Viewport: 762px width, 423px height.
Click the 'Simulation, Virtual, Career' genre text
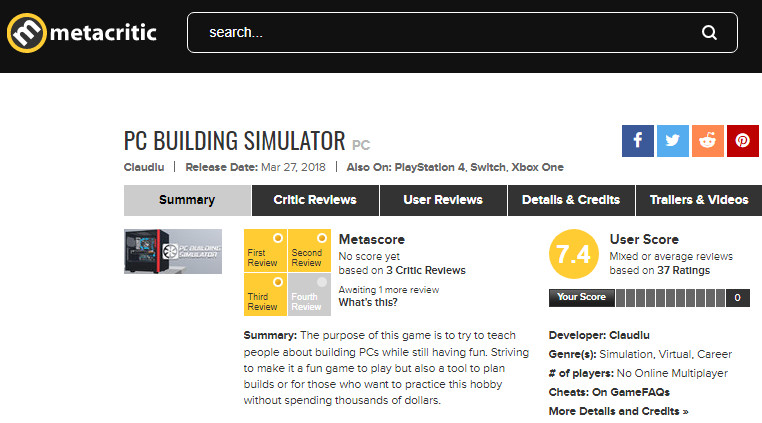pos(665,354)
